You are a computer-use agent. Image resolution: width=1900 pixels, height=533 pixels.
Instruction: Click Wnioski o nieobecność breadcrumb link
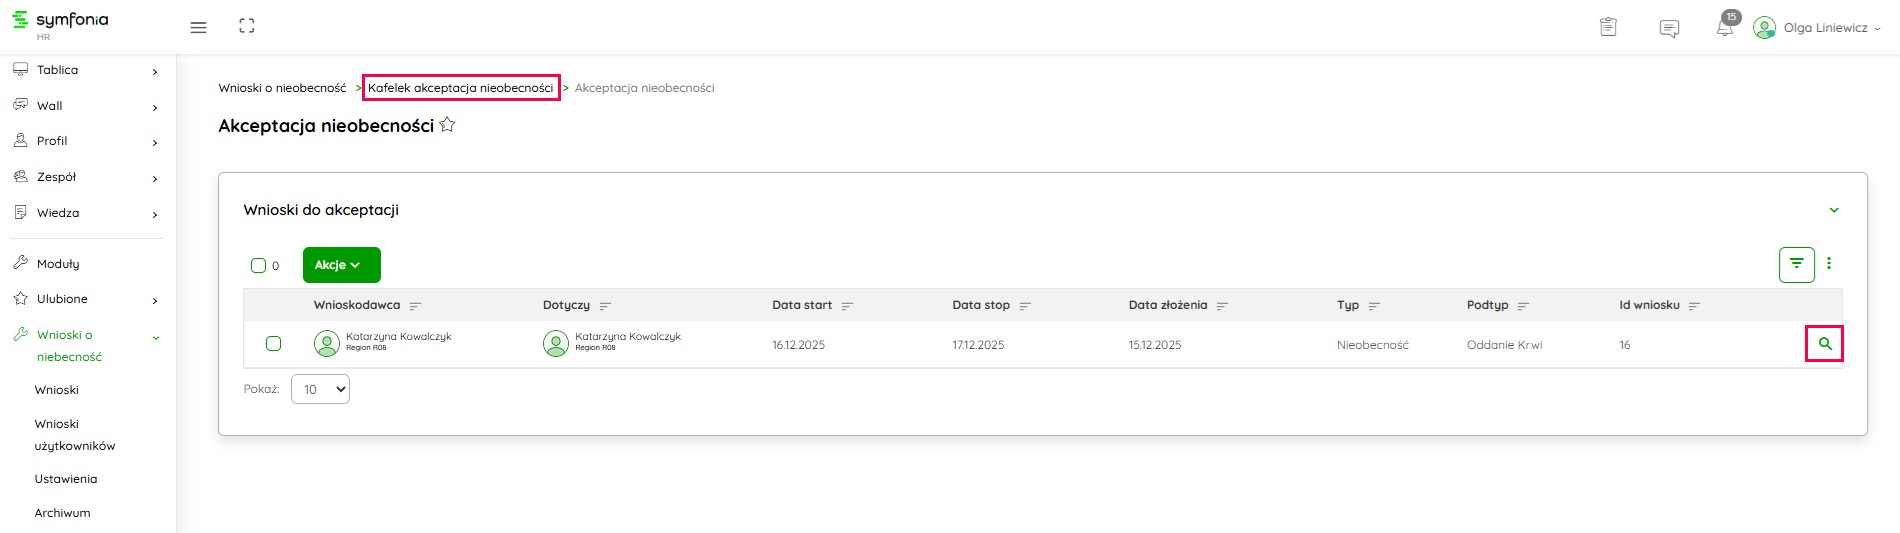(282, 88)
